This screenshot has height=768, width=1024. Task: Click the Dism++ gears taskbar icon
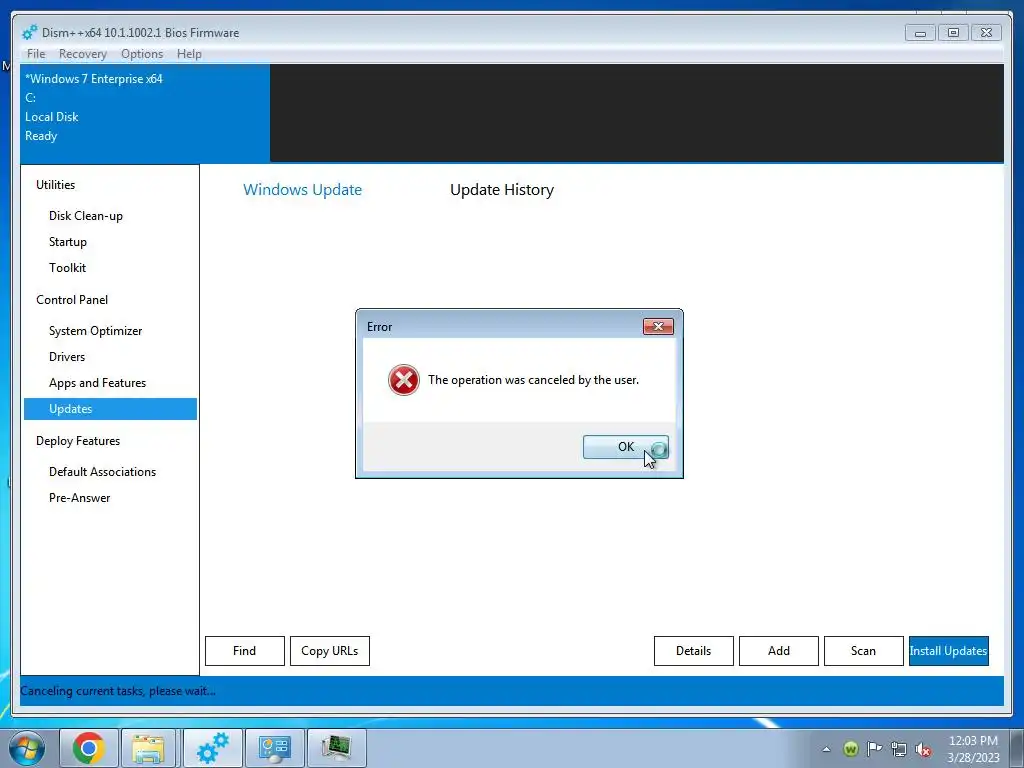point(213,748)
